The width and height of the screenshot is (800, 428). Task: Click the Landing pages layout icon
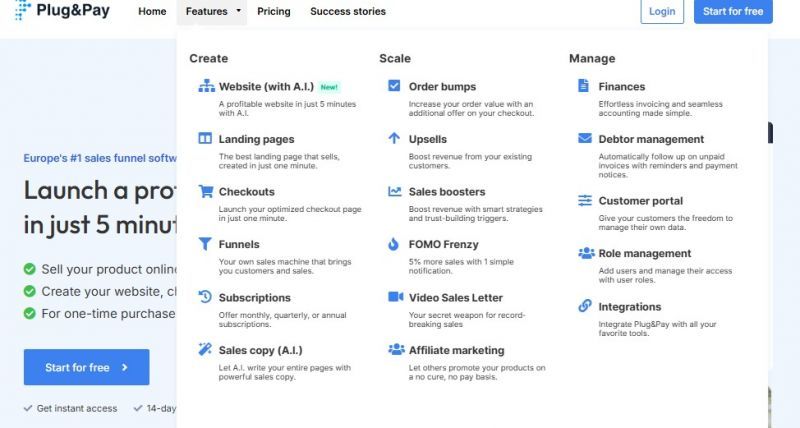(205, 139)
